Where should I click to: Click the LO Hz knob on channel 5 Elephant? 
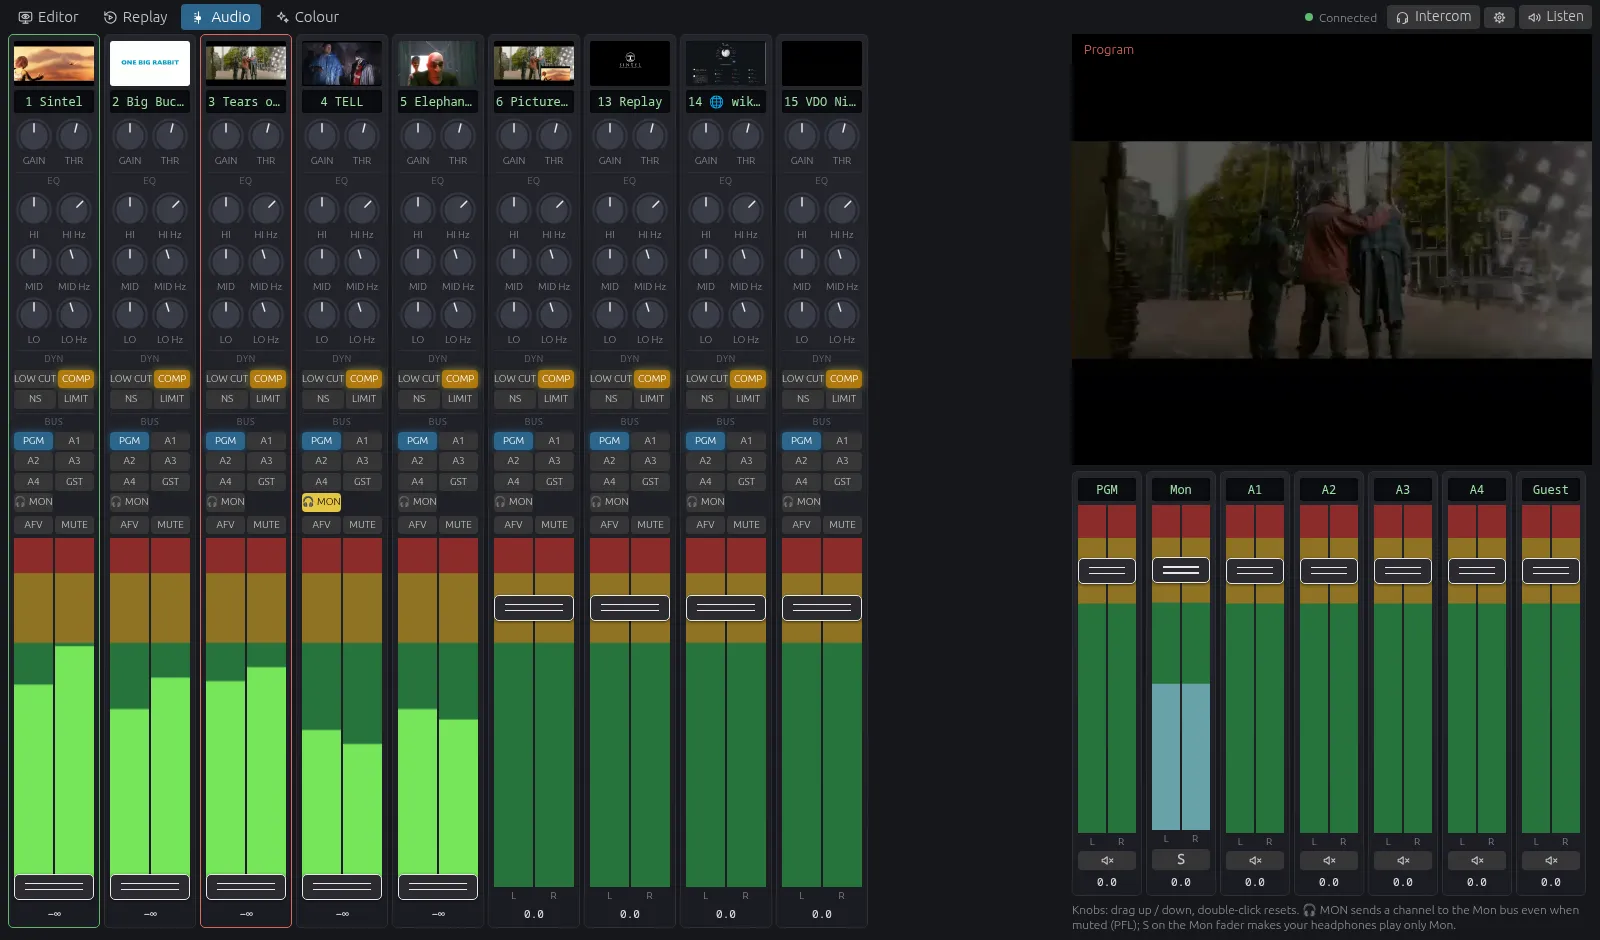458,313
